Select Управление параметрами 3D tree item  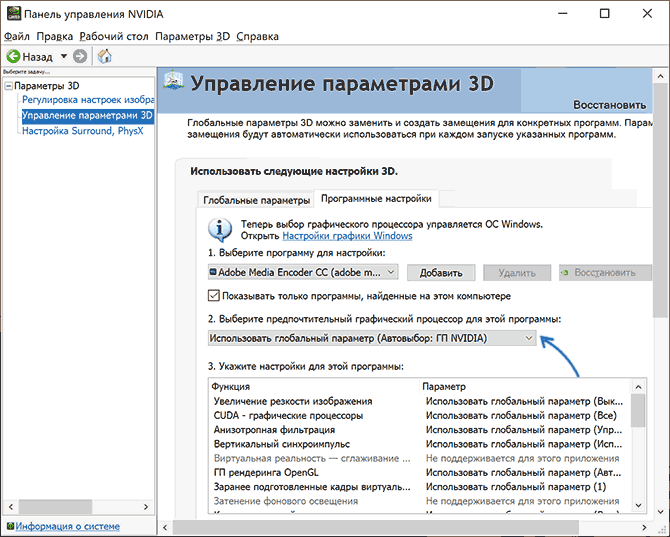tap(87, 115)
